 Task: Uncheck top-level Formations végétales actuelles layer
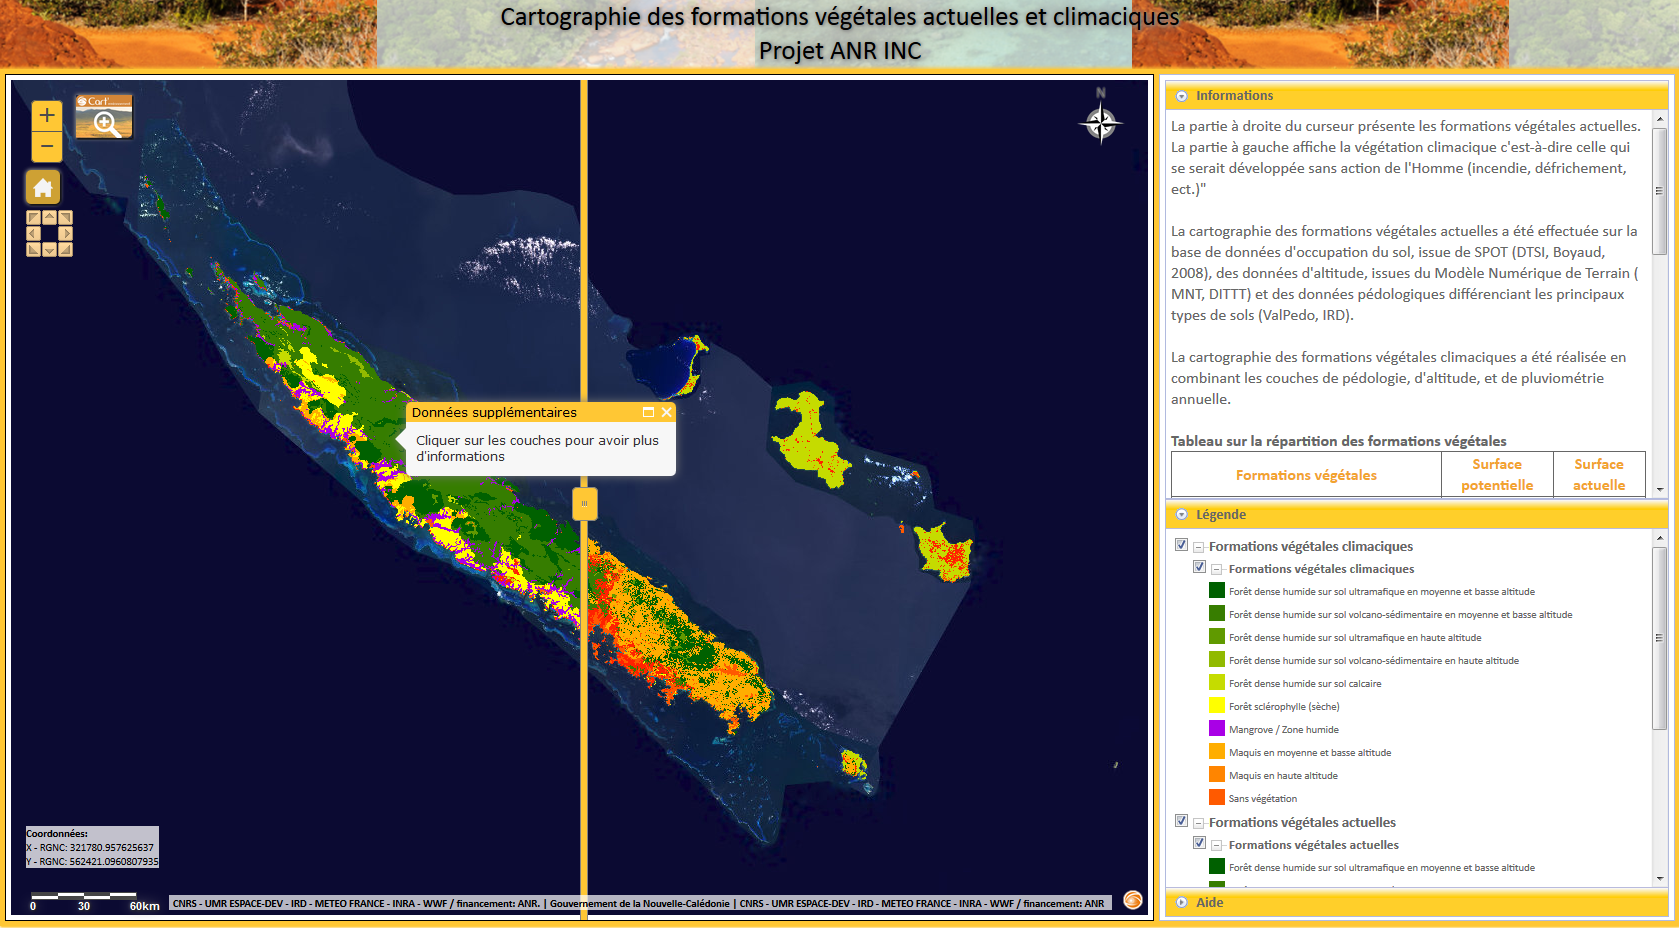(x=1181, y=821)
